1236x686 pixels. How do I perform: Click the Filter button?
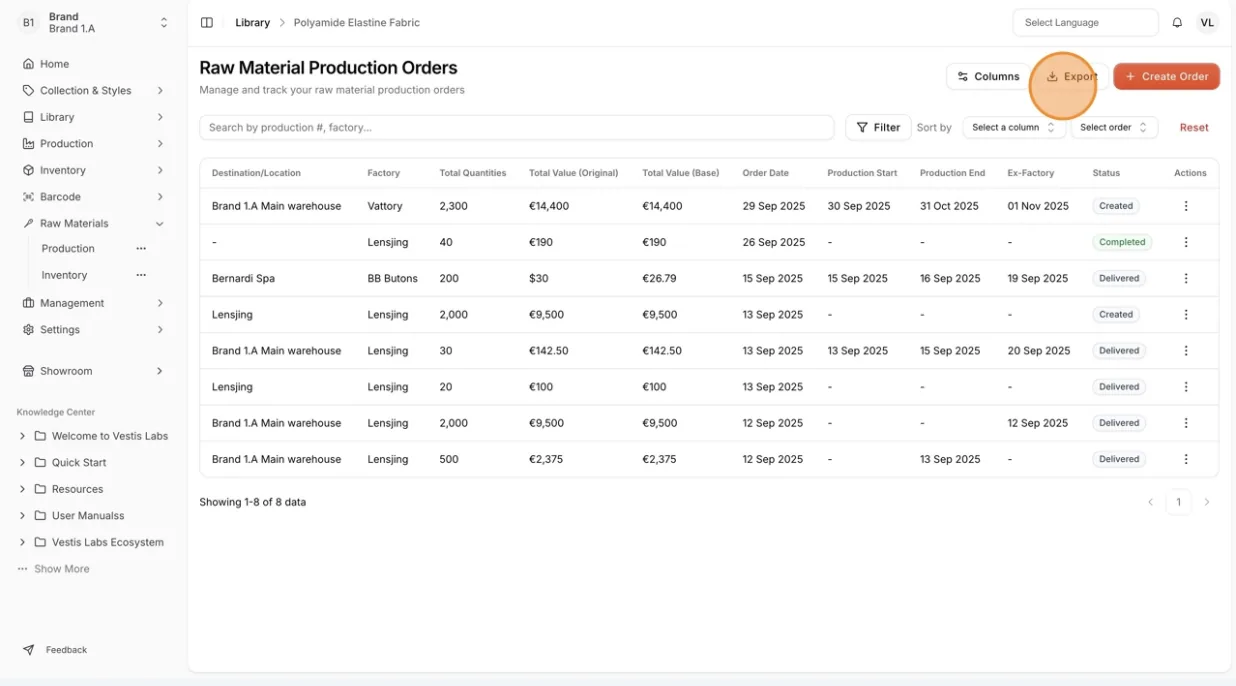(878, 128)
